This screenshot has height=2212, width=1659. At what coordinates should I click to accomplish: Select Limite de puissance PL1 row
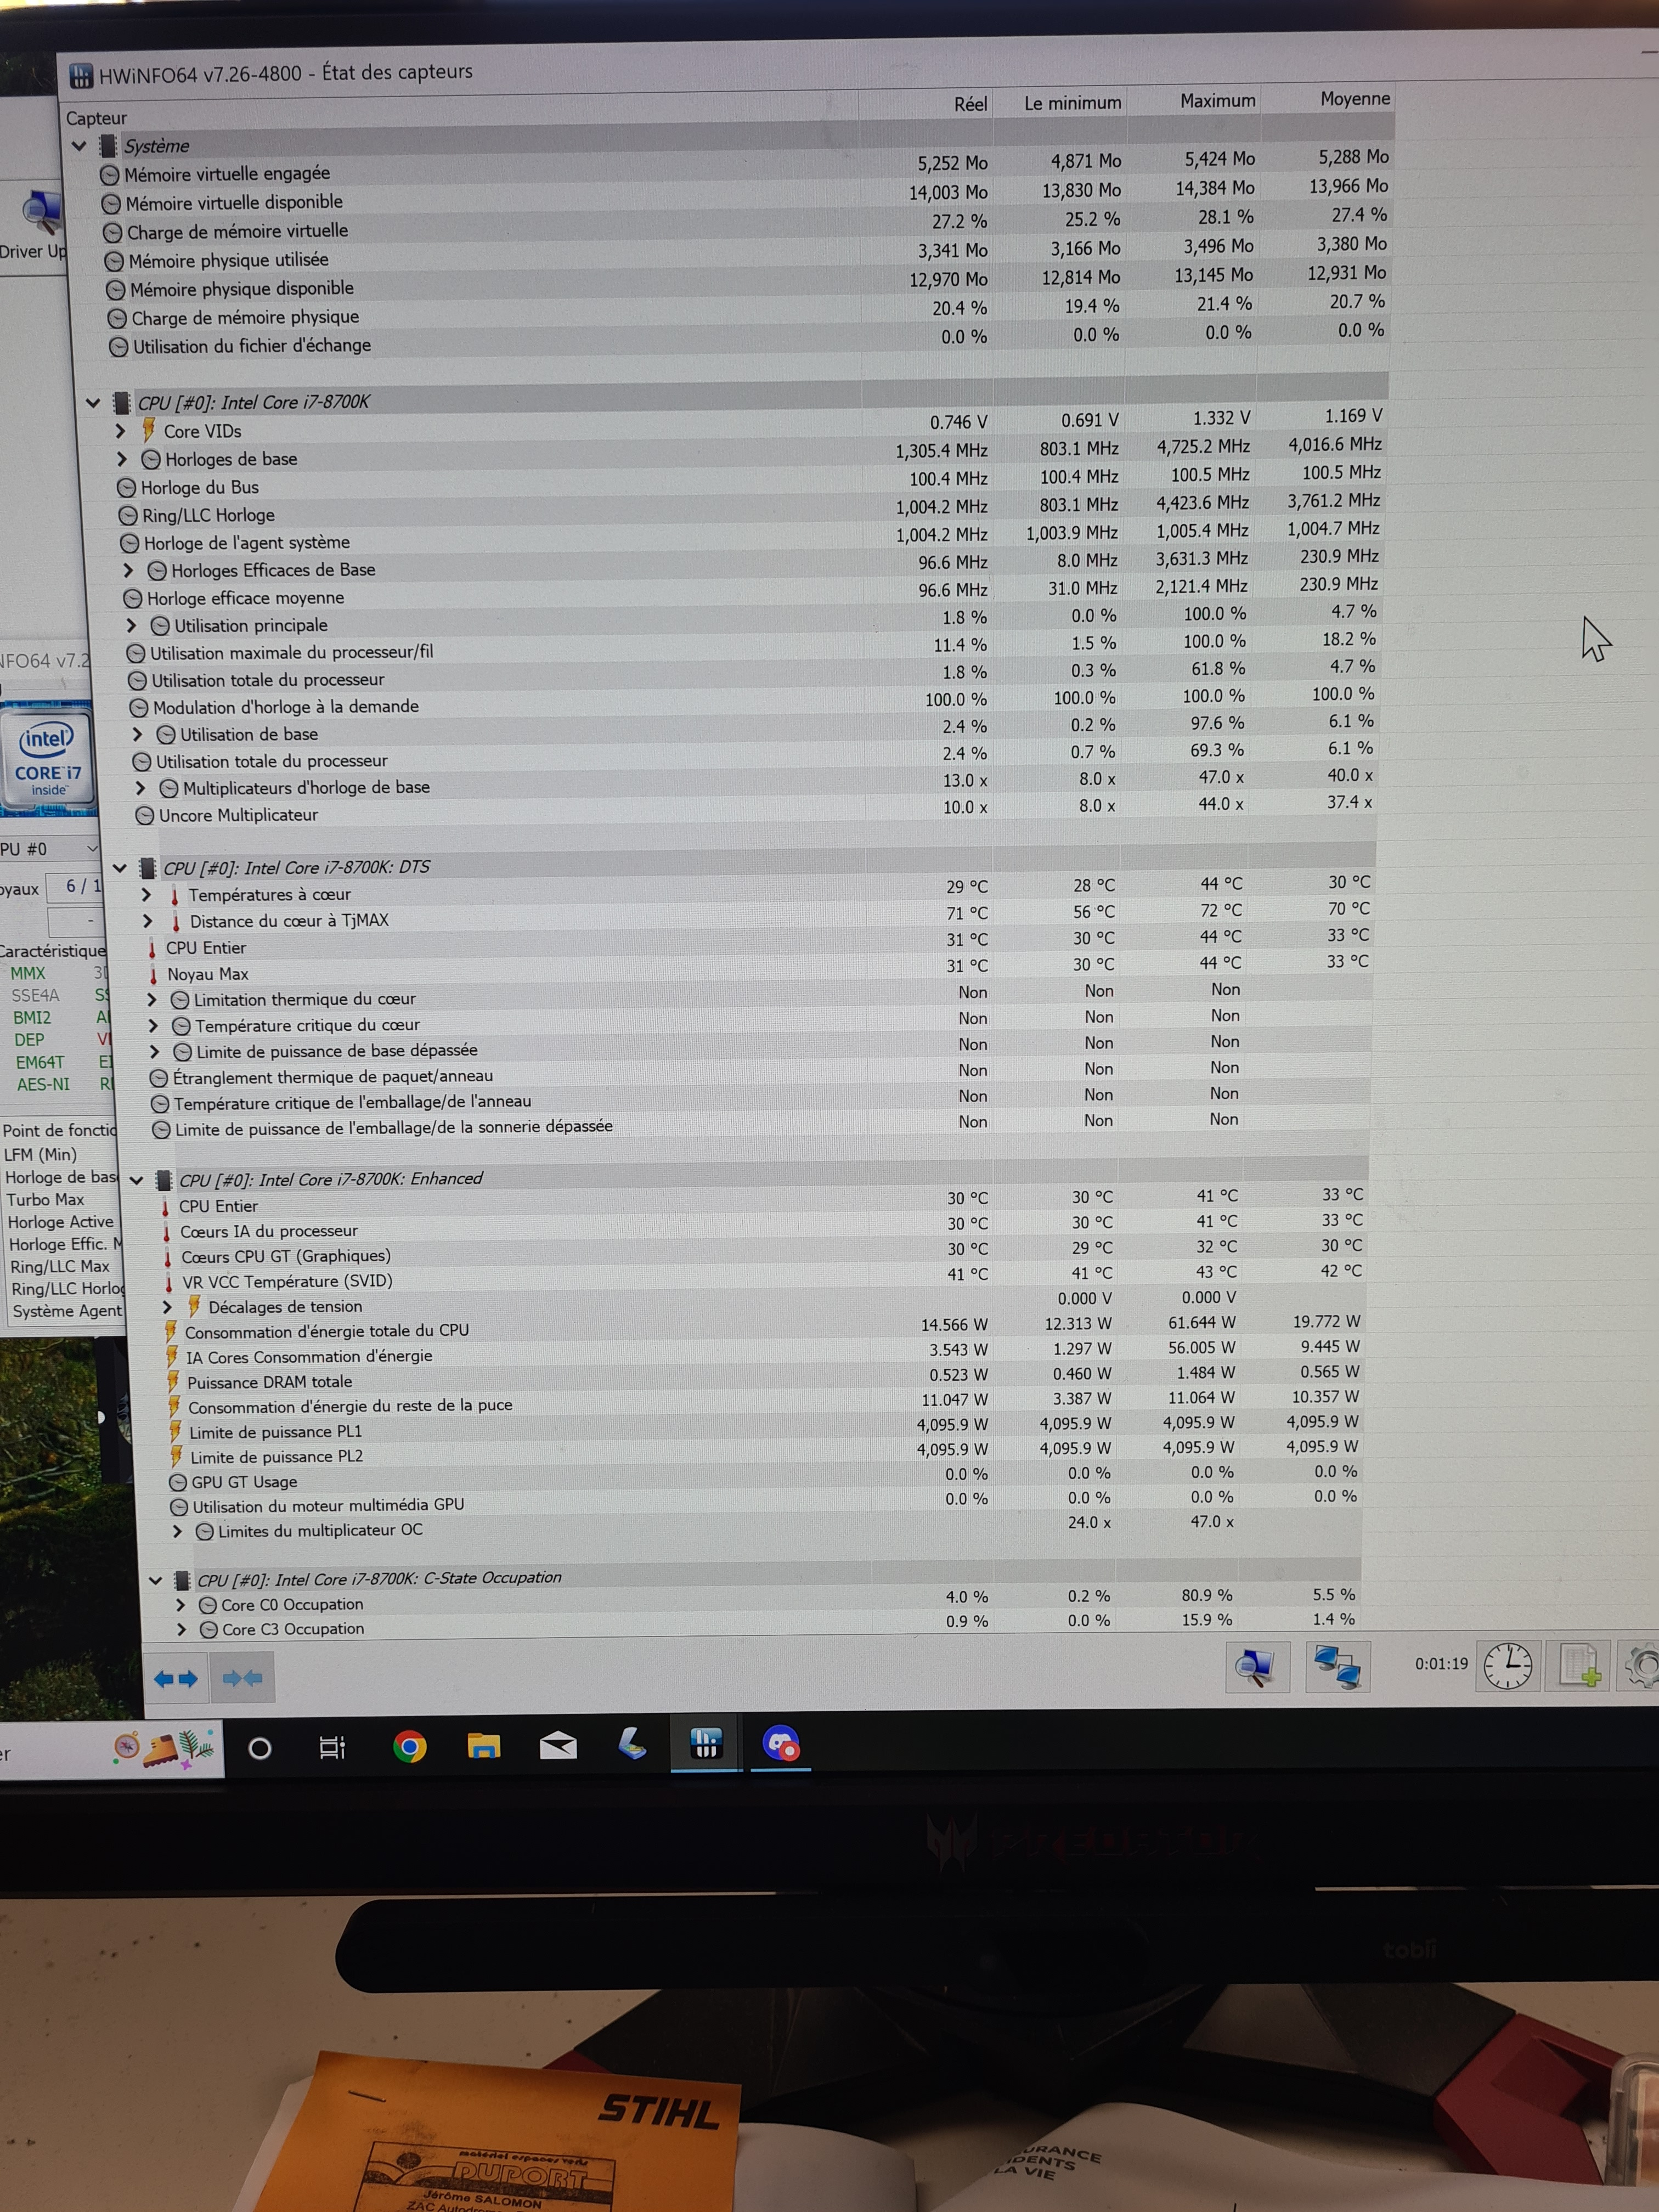(276, 1432)
